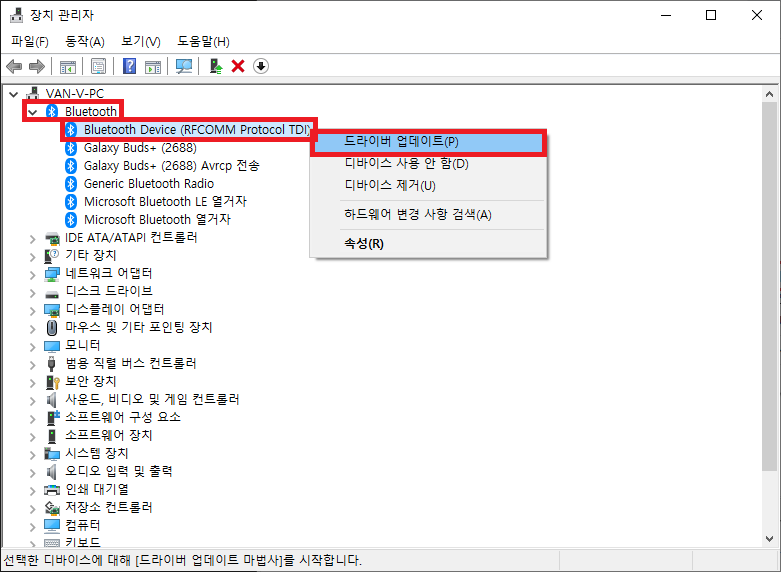Choose 하드웨어 변경 사항 검색(A)
Image resolution: width=781 pixels, height=572 pixels.
point(428,215)
